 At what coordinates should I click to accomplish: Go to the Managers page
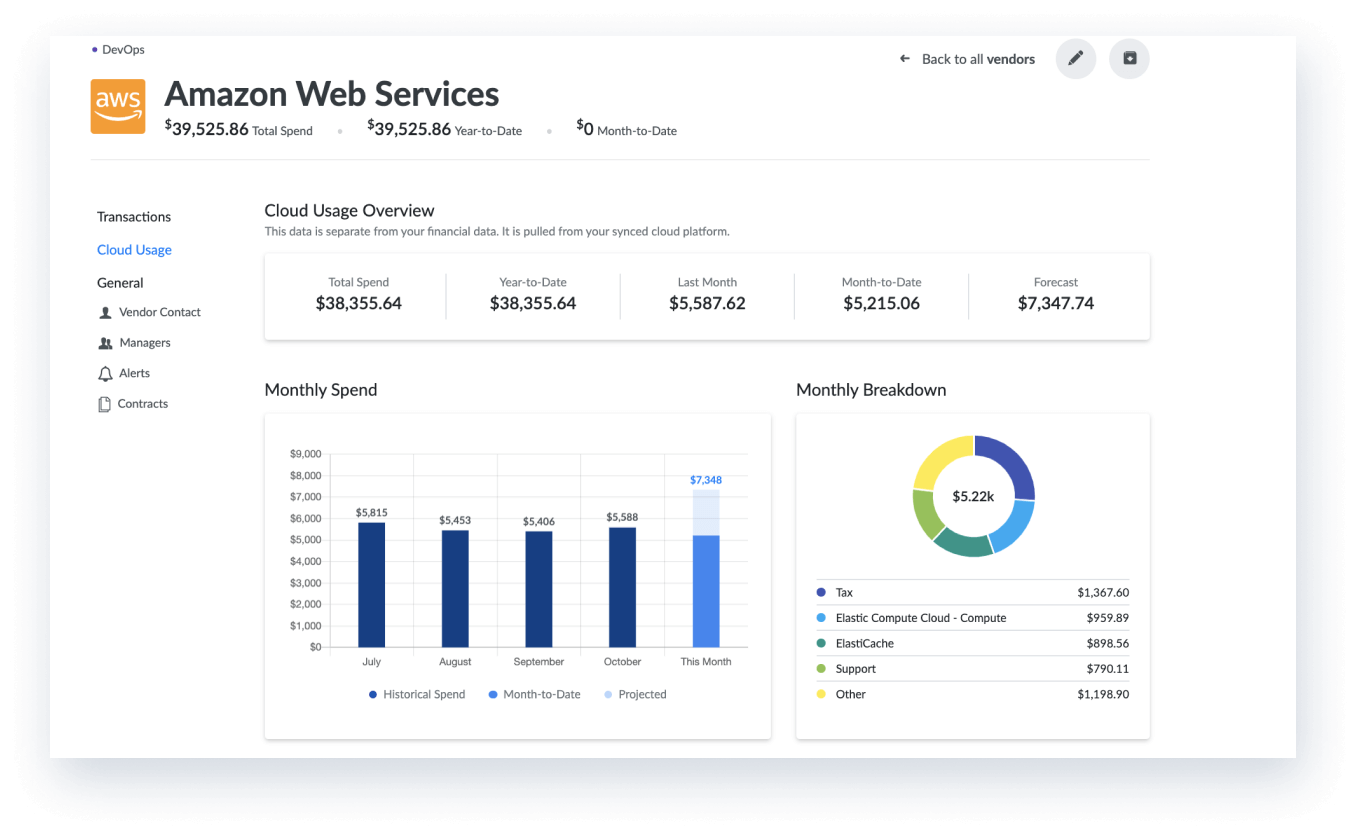(145, 343)
